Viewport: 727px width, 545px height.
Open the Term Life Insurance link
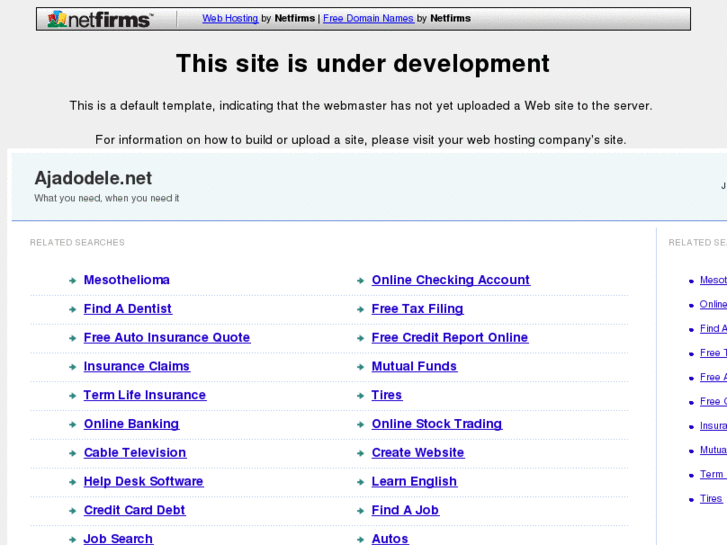[145, 395]
